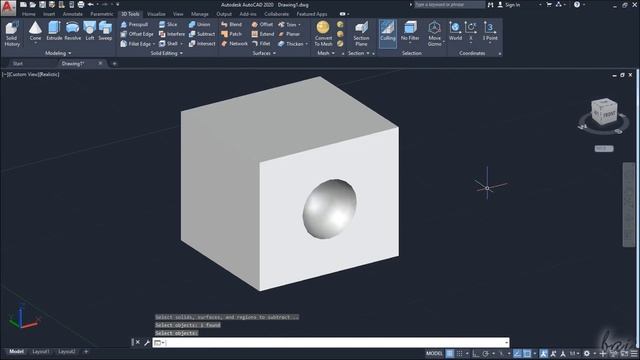Select the Move Gizmo tool
Screen dimensions: 640x360
[434, 33]
